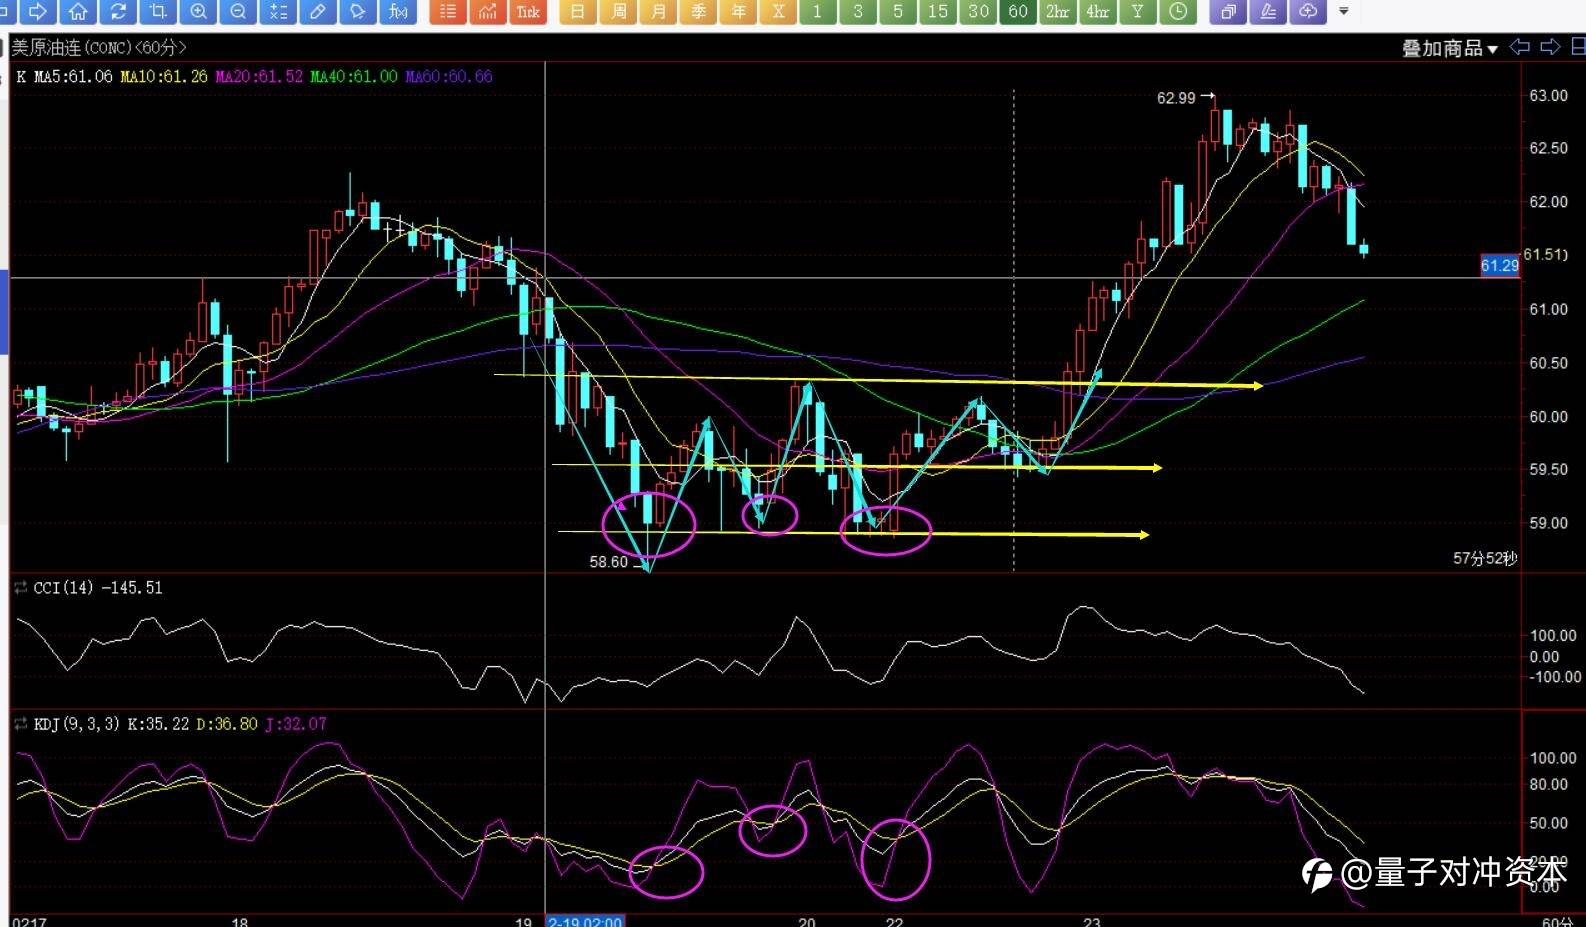Select the 60-minute period
Viewport: 1586px width, 927px height.
tap(1018, 11)
